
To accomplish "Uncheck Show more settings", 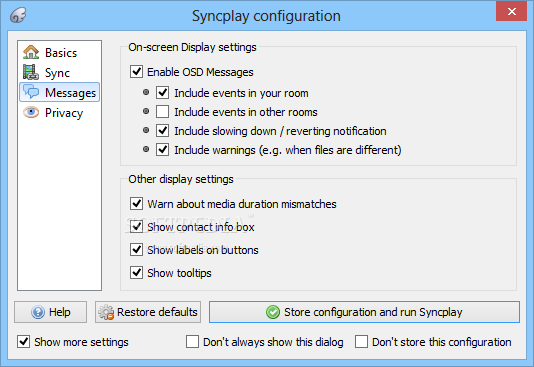I will coord(23,341).
